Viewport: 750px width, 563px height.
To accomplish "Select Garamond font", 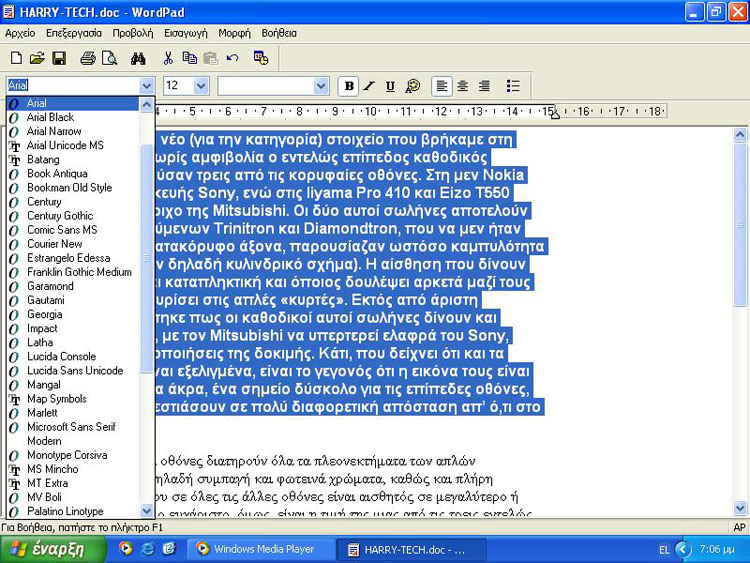I will [x=73, y=286].
